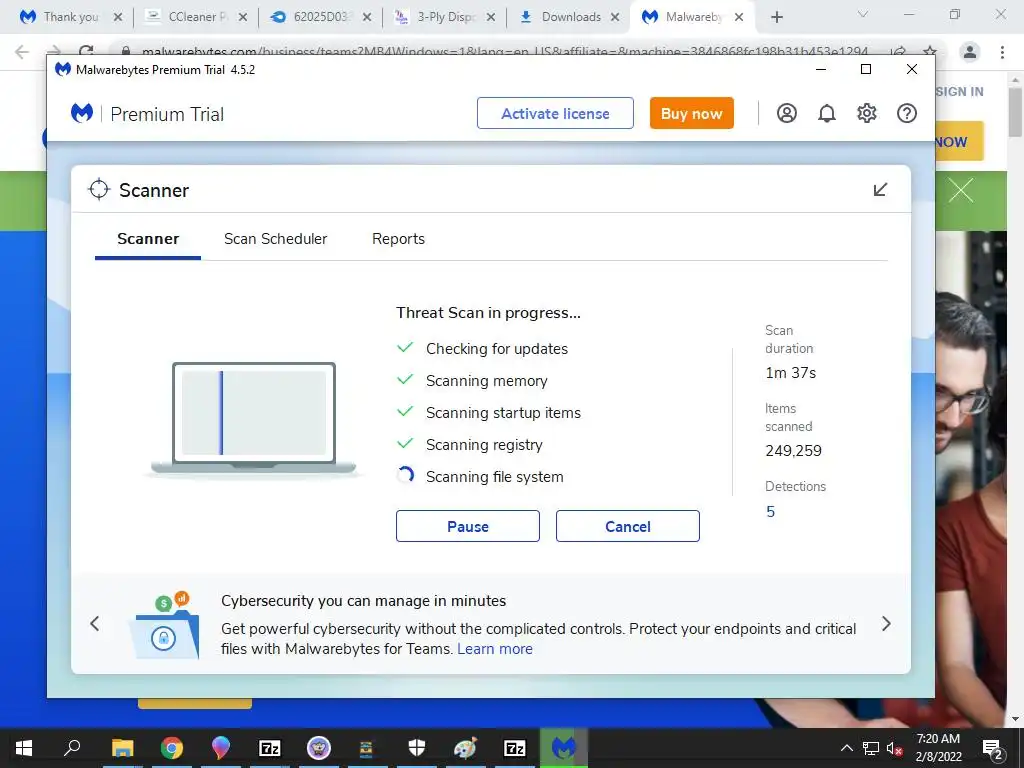Open the monkey face taskbar app
The width and height of the screenshot is (1024, 768).
click(x=319, y=748)
